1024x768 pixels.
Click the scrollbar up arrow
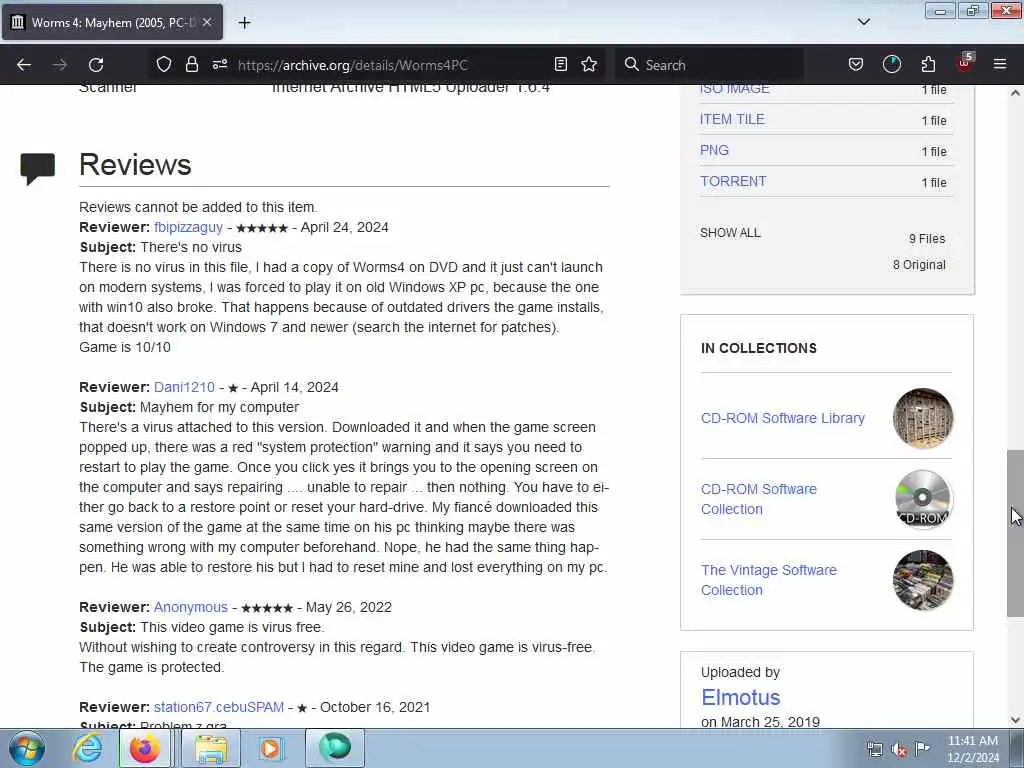1015,93
